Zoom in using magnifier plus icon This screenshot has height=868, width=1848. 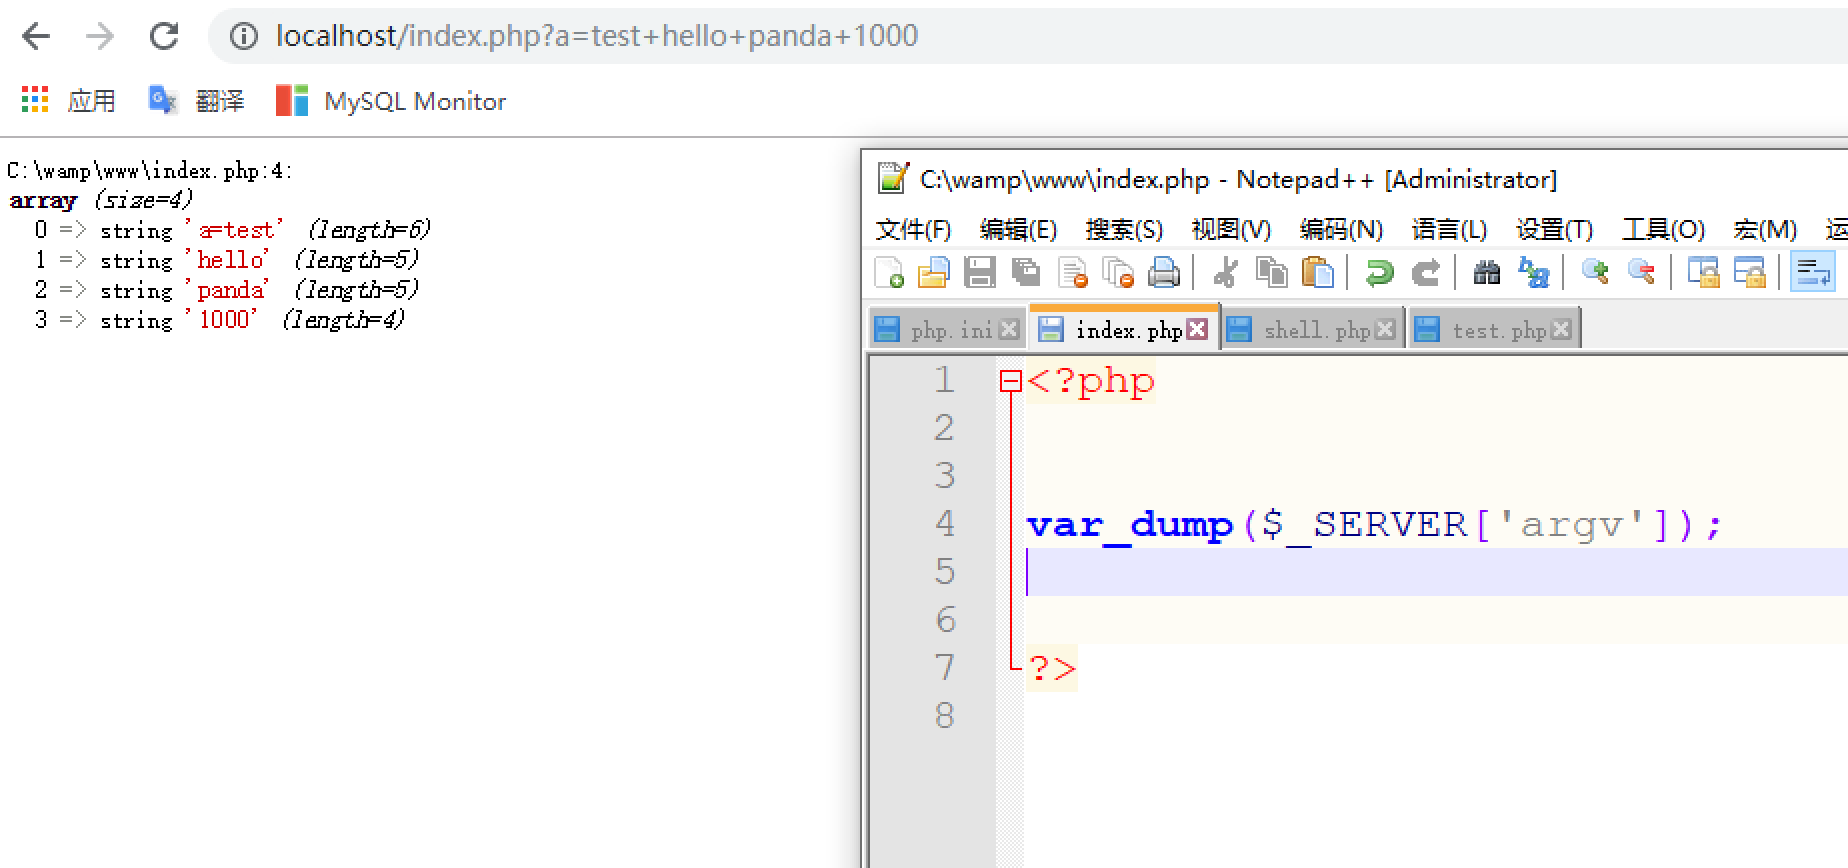pos(1595,272)
